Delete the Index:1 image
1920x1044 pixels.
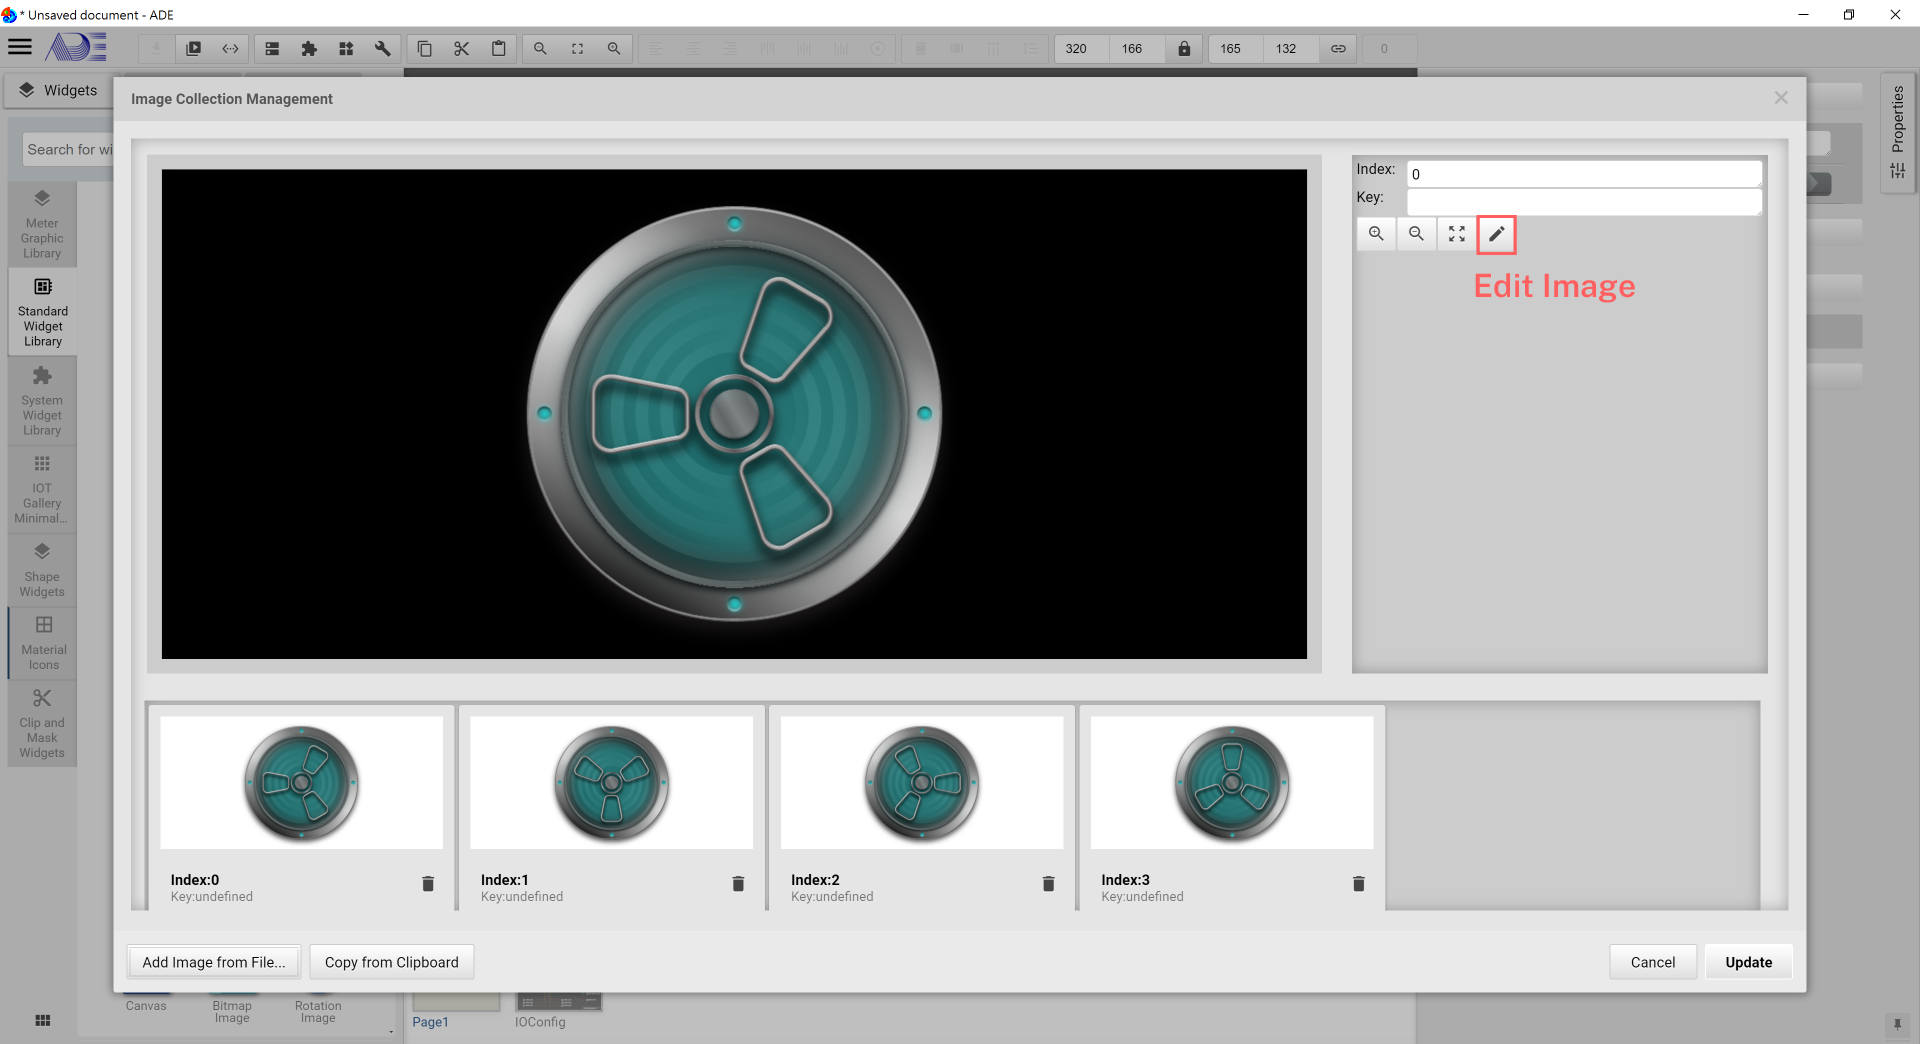tap(738, 884)
